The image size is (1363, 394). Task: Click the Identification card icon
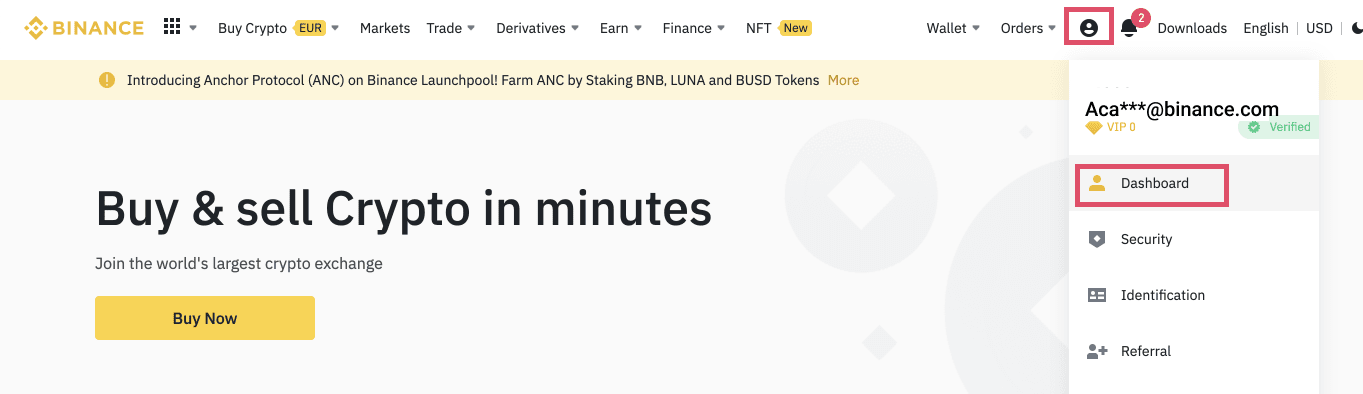(1097, 295)
